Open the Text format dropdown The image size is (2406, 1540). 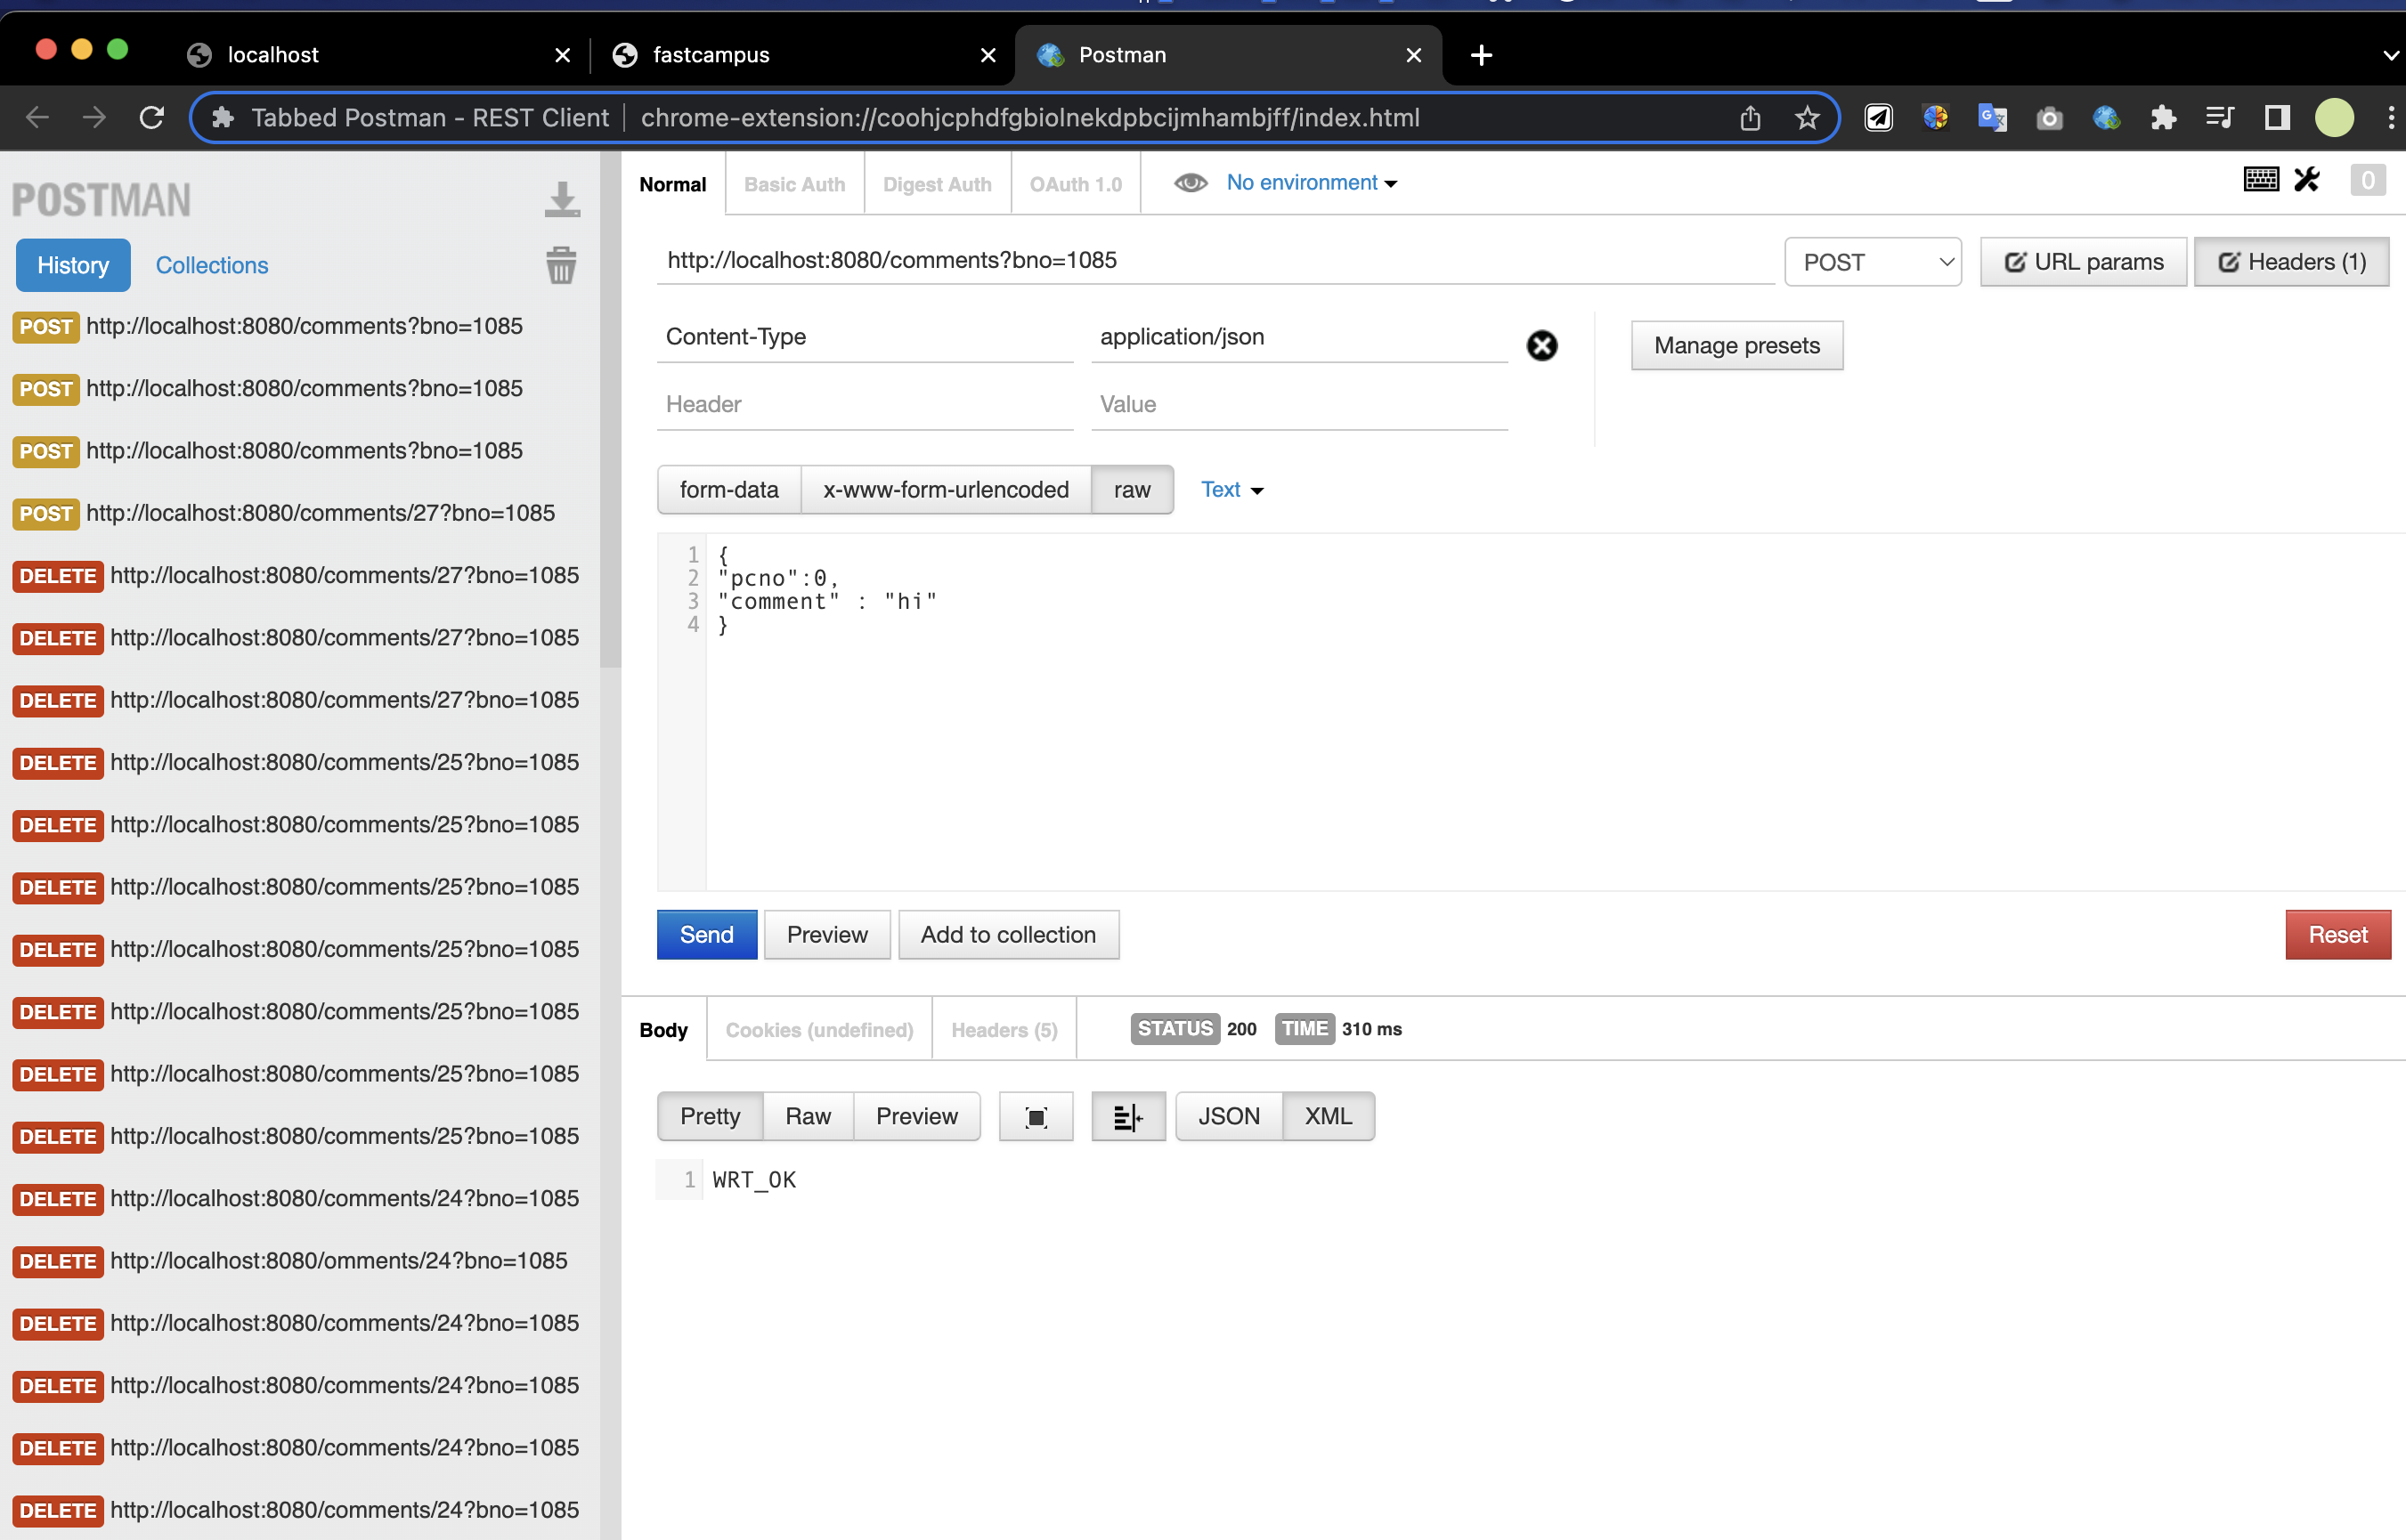point(1231,490)
